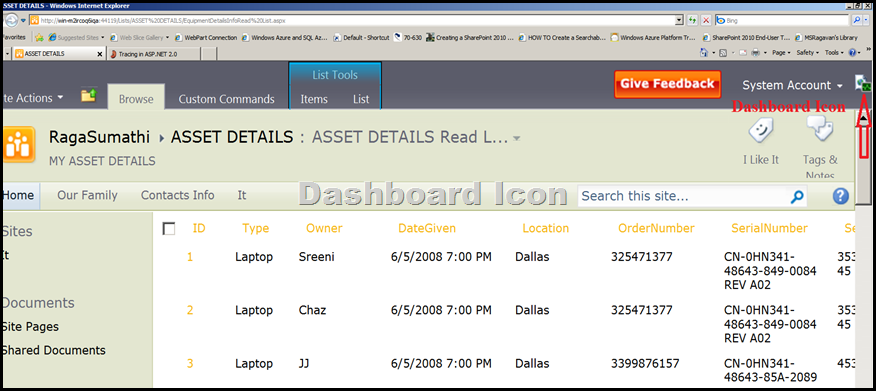Screen dimensions: 876x391
Task: Open the IE Tools menu dropdown
Action: pyautogui.click(x=834, y=53)
